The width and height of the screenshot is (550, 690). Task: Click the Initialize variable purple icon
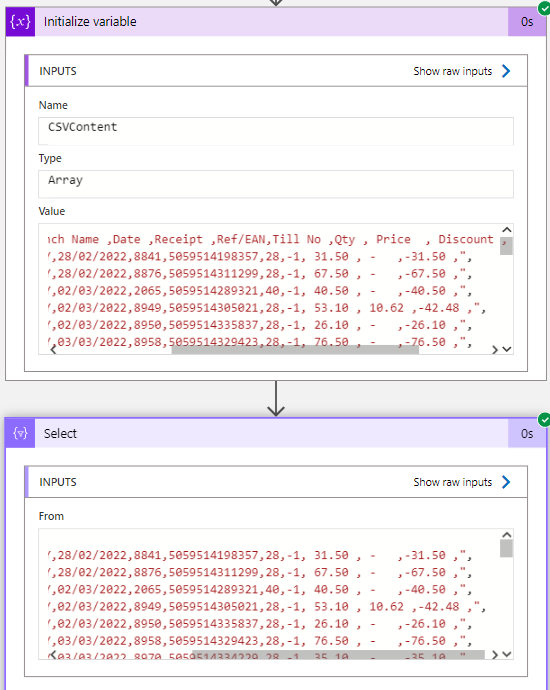coord(20,22)
